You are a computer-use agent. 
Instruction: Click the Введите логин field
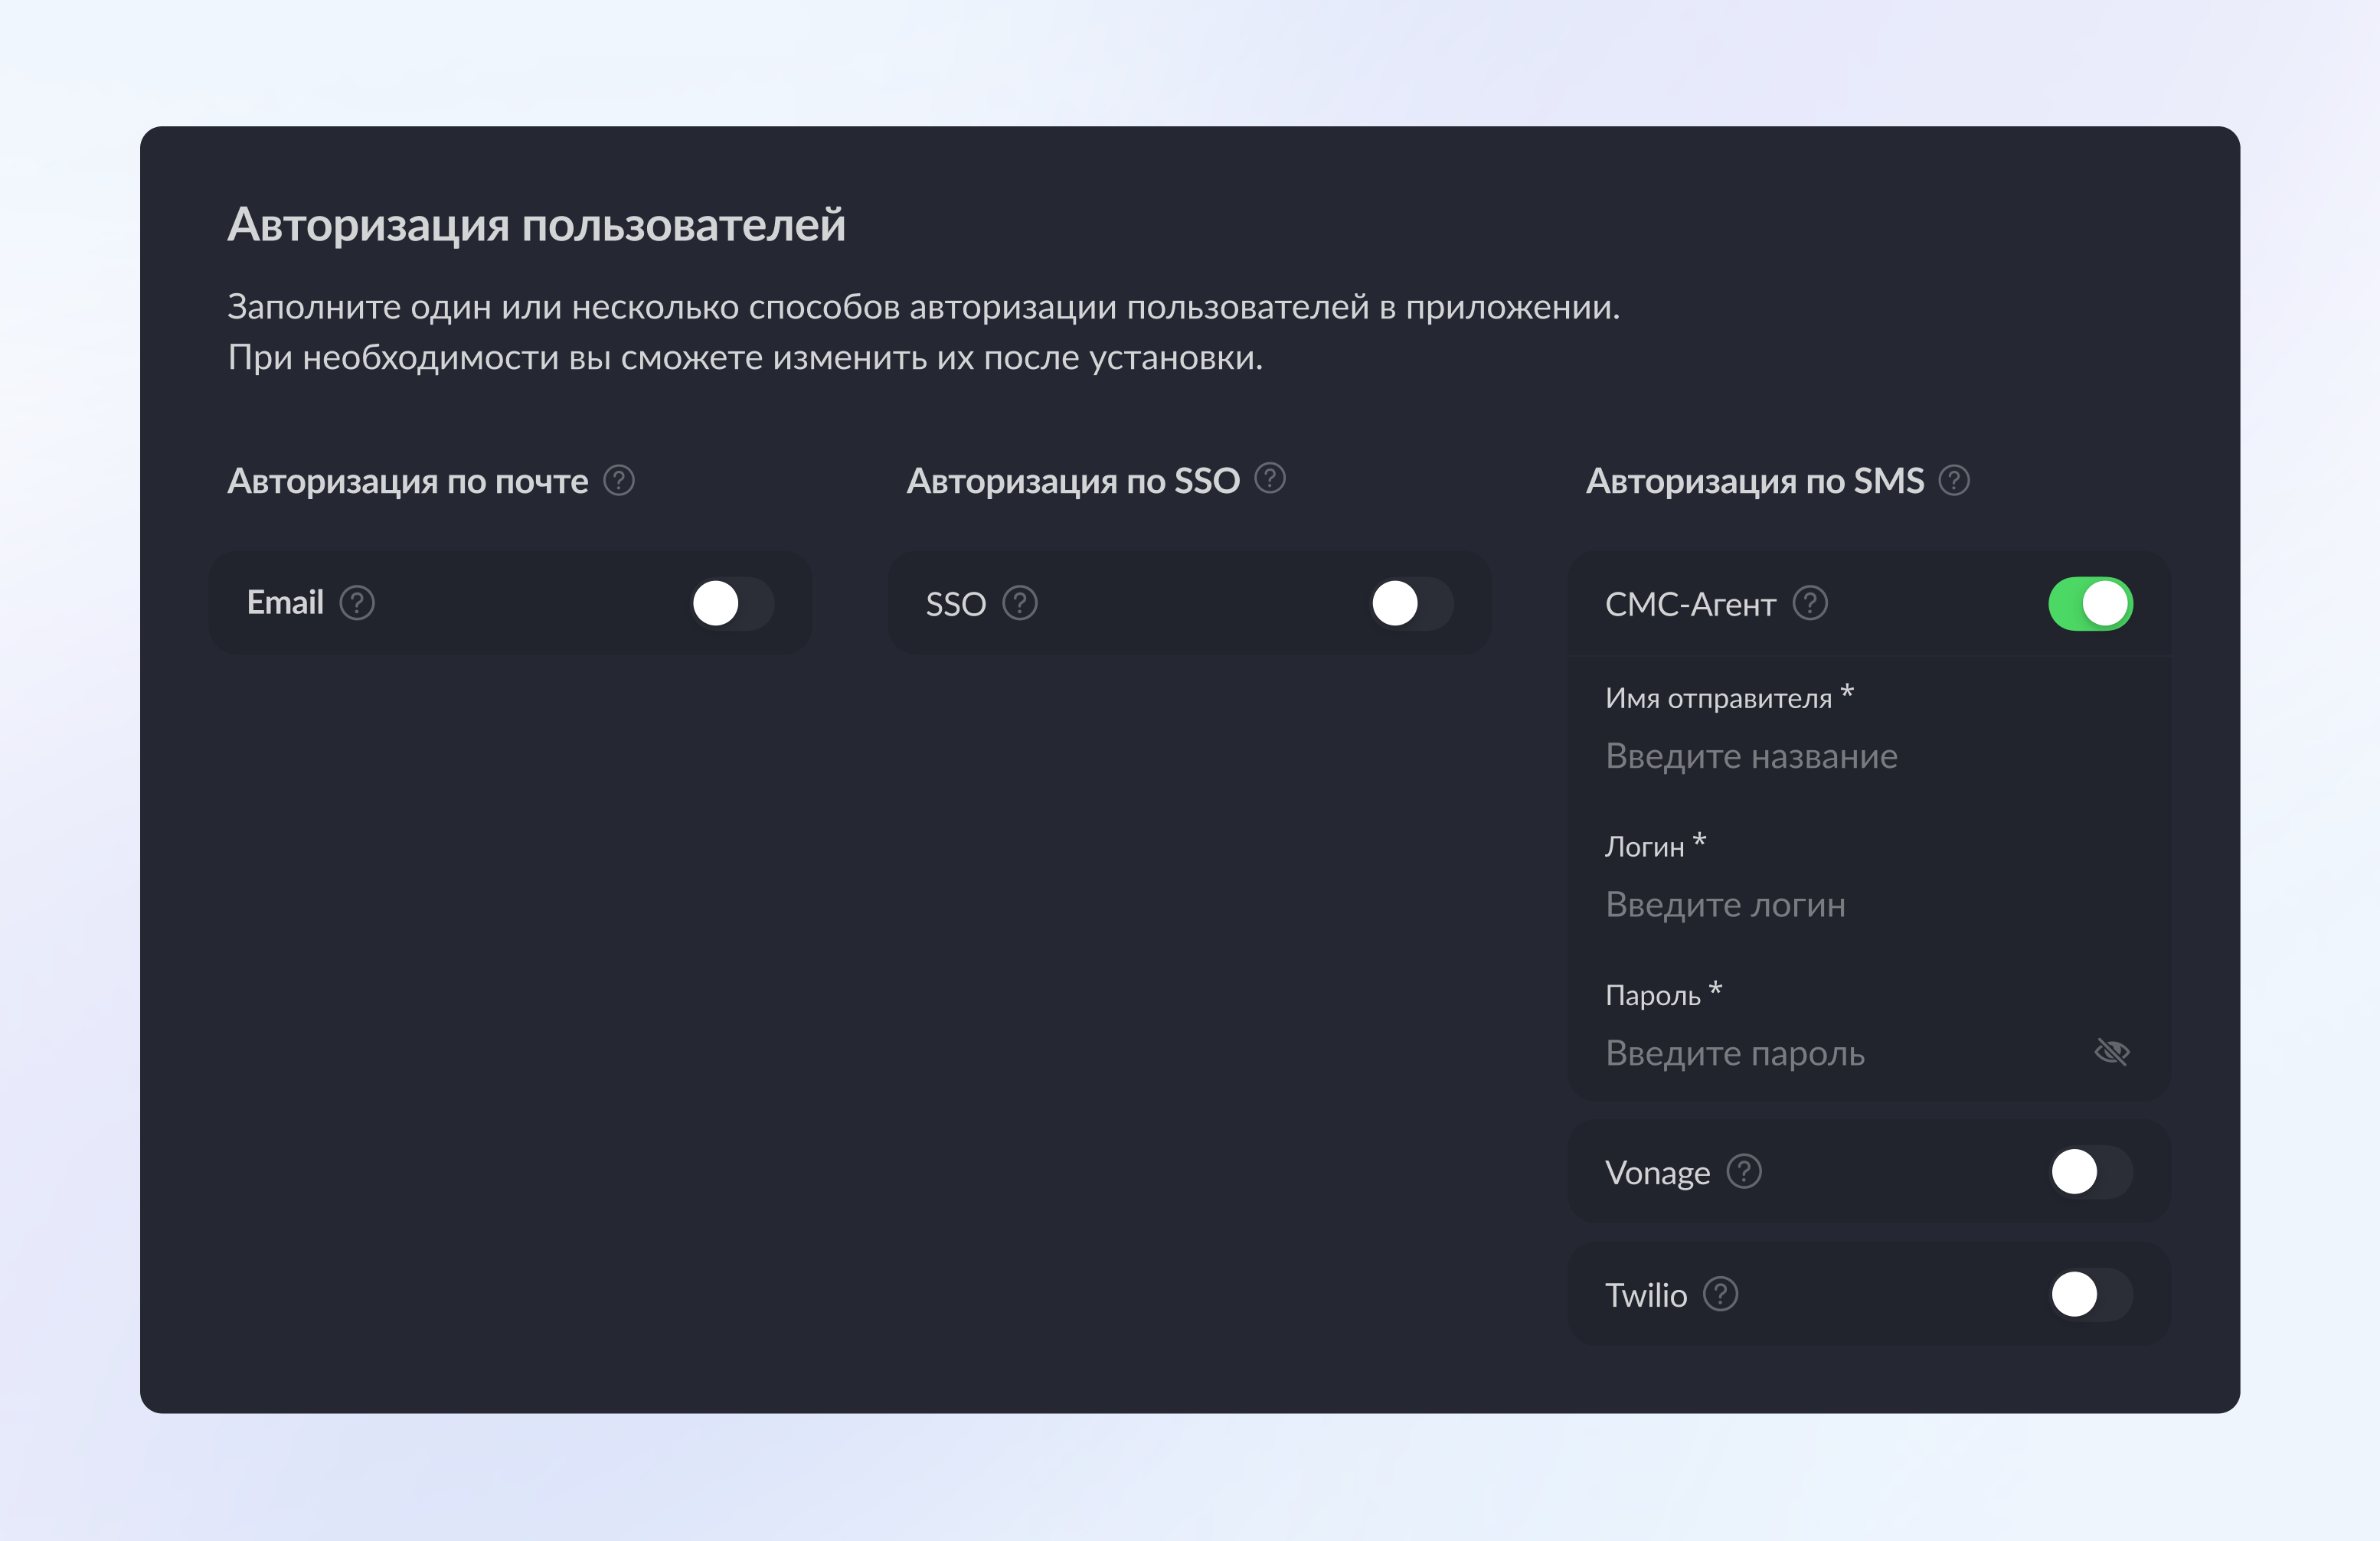tap(1840, 905)
